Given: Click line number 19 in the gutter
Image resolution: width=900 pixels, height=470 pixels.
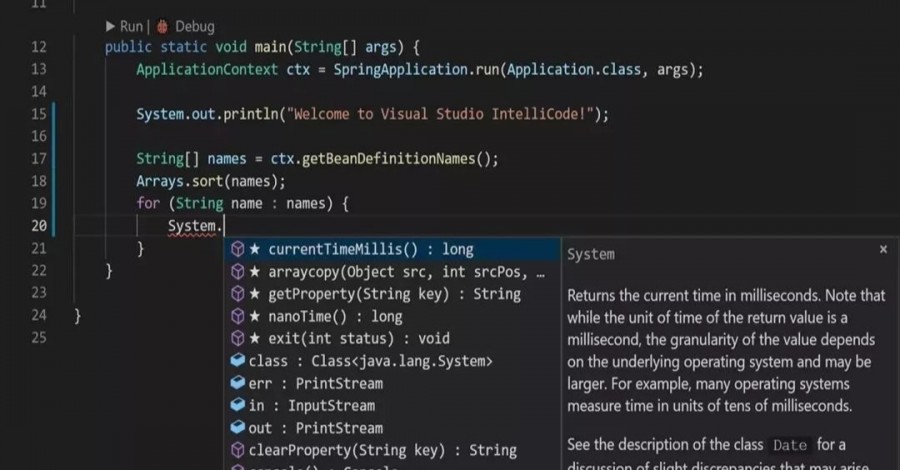Looking at the screenshot, I should pos(38,204).
